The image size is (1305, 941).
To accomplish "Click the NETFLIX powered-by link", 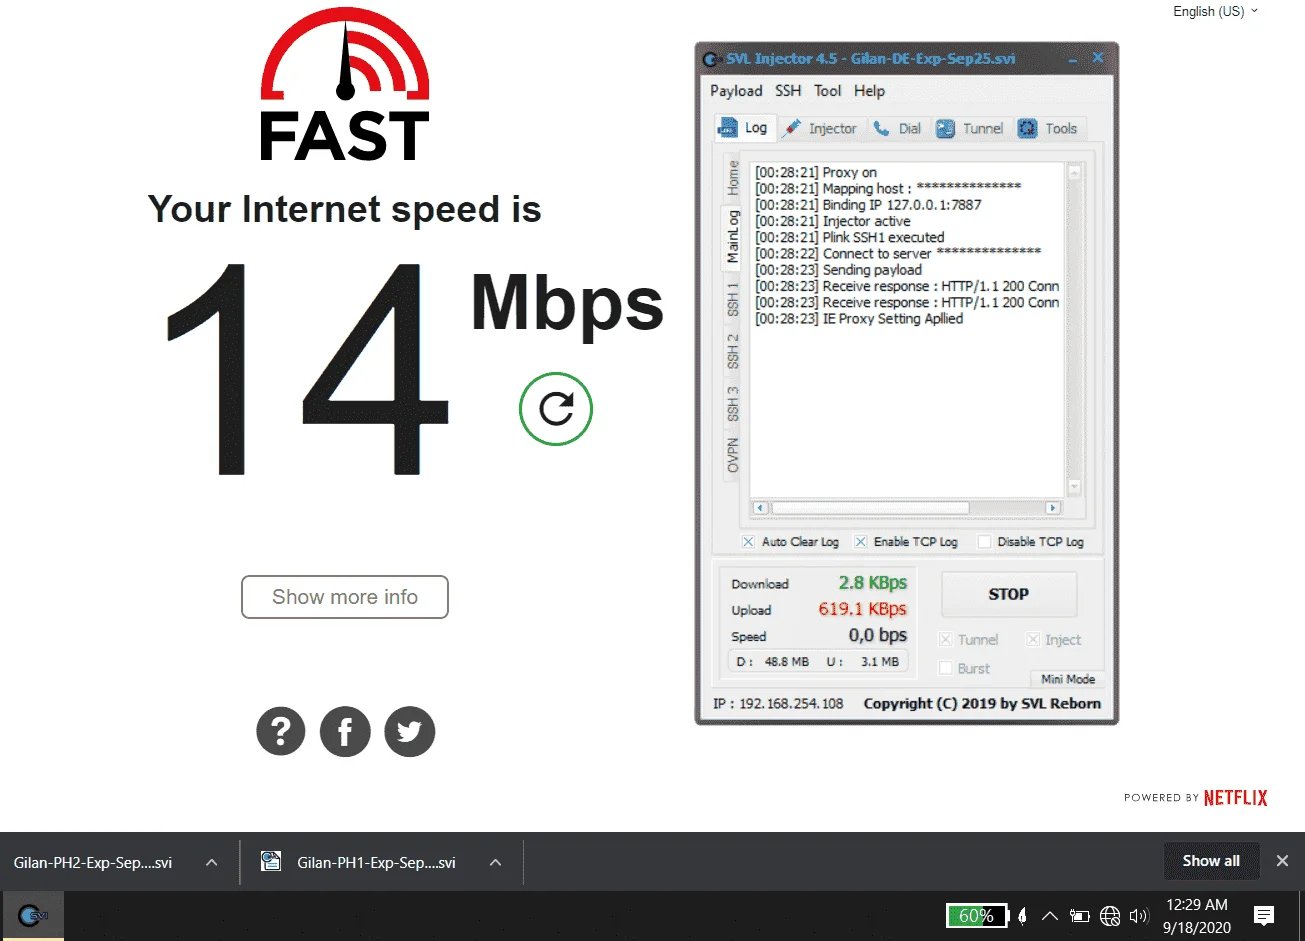I will [x=1235, y=798].
